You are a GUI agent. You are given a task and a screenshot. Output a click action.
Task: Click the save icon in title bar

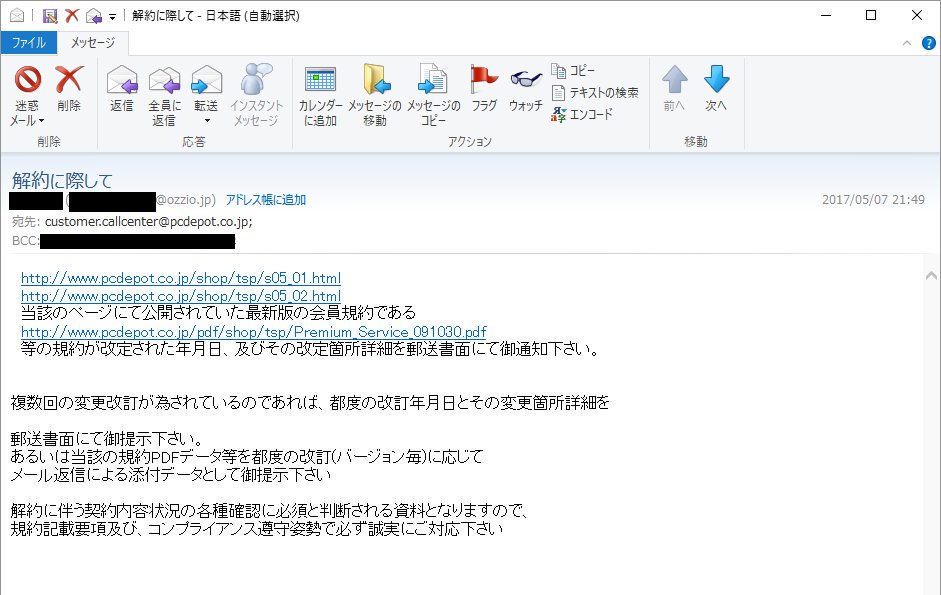[x=50, y=16]
